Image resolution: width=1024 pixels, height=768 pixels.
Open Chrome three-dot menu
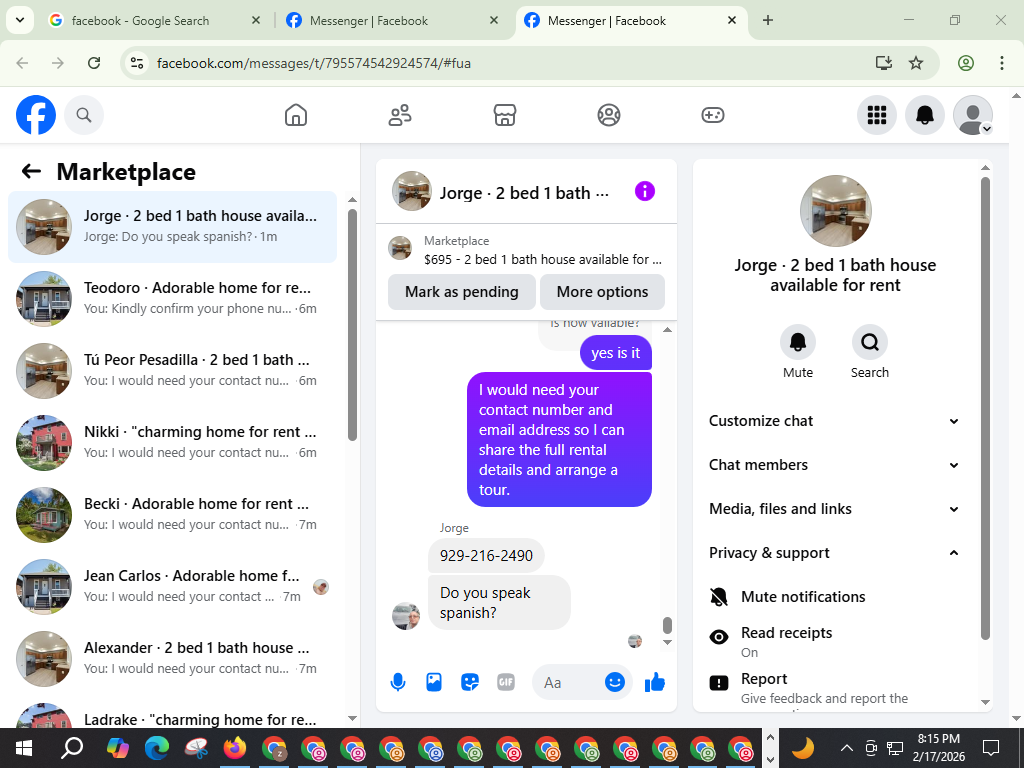[x=1002, y=63]
